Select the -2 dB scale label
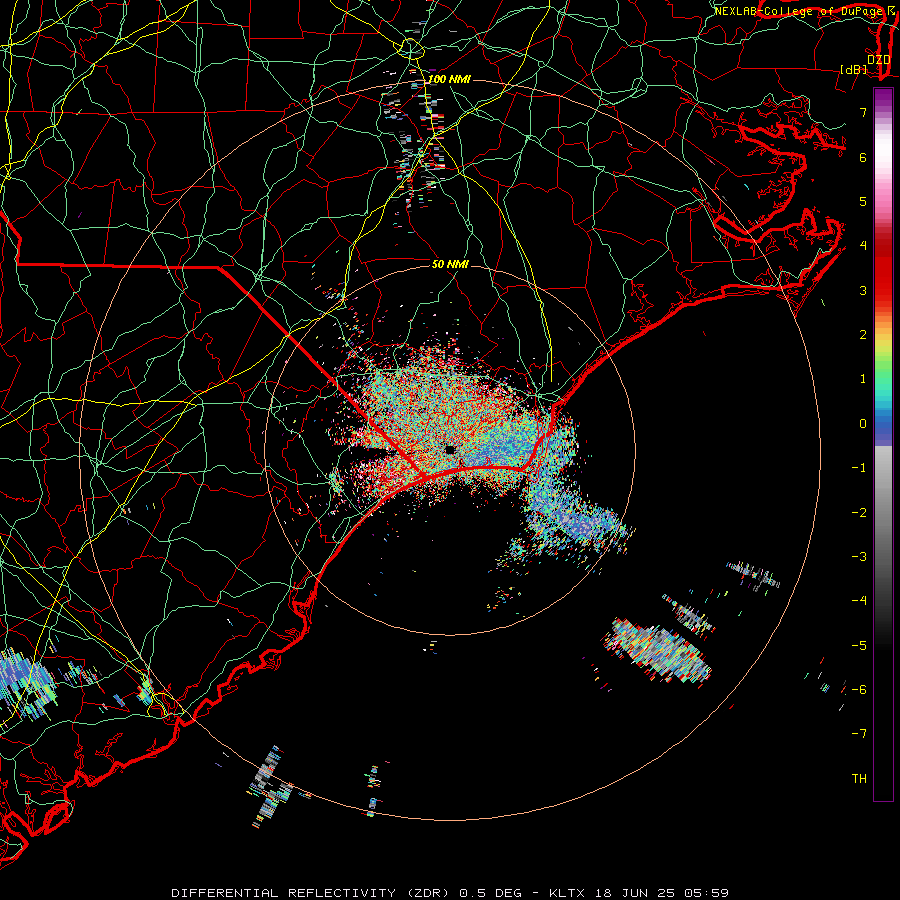 pos(859,513)
